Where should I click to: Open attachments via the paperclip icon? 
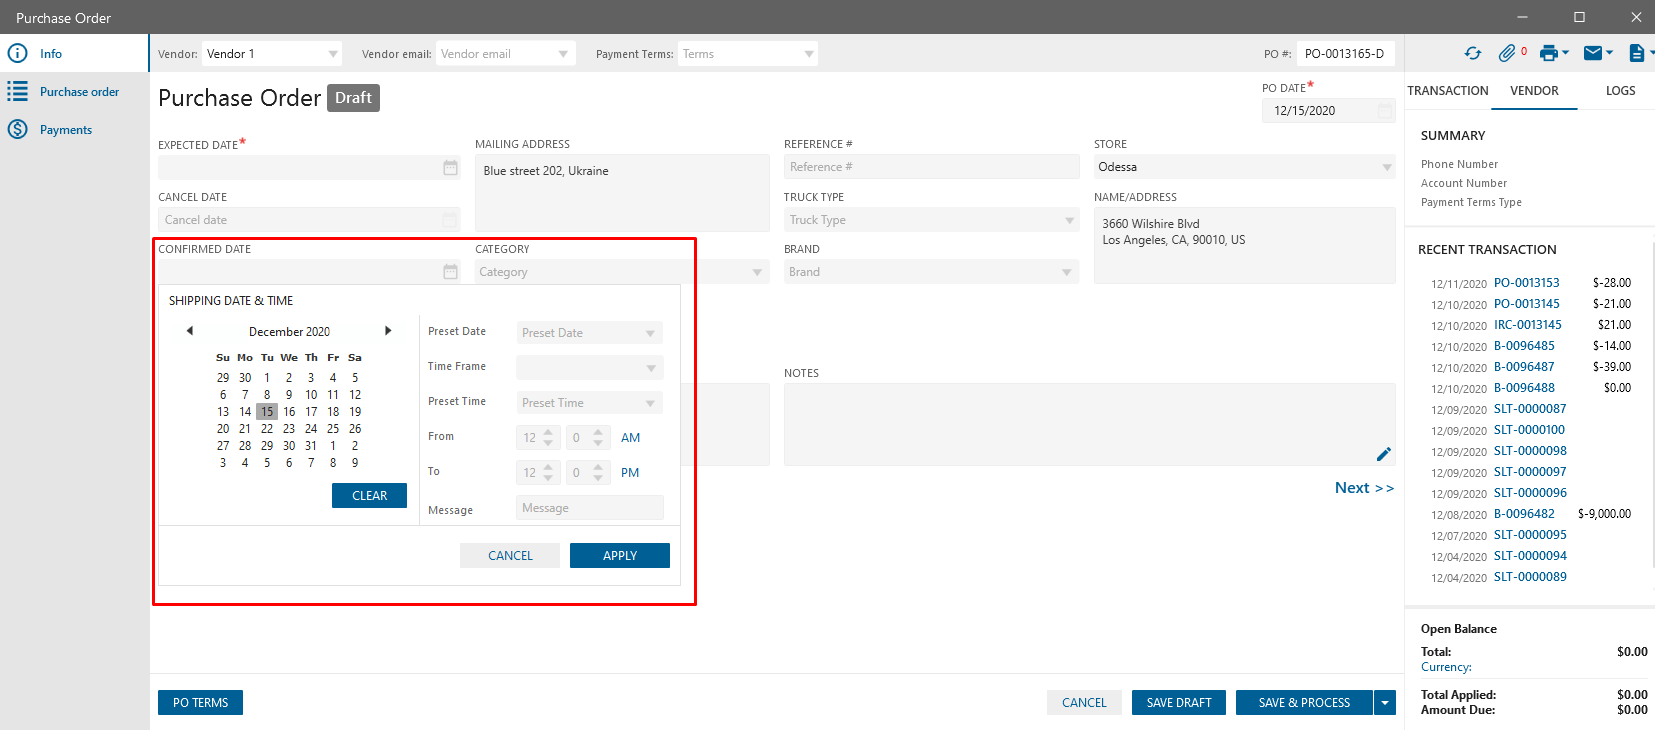[1507, 54]
